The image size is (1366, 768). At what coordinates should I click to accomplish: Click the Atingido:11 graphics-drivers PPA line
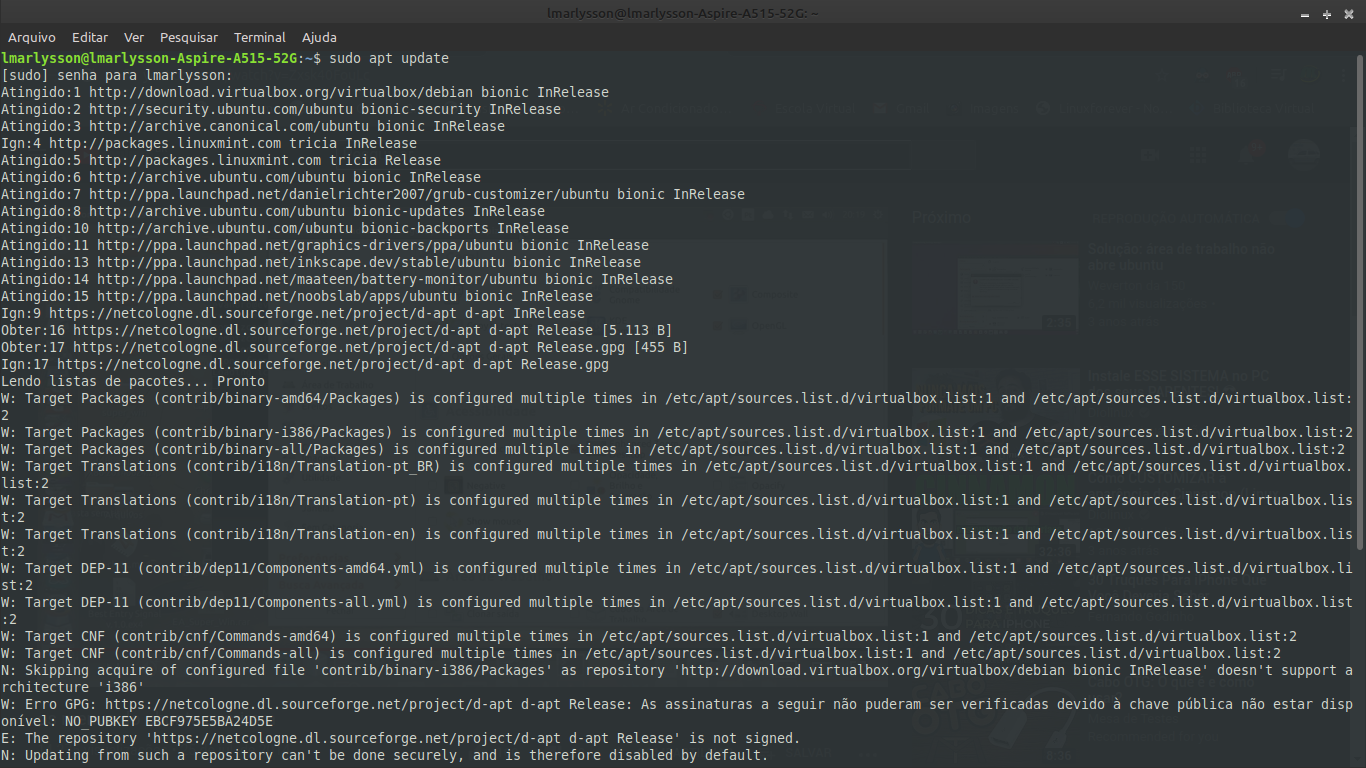click(325, 245)
